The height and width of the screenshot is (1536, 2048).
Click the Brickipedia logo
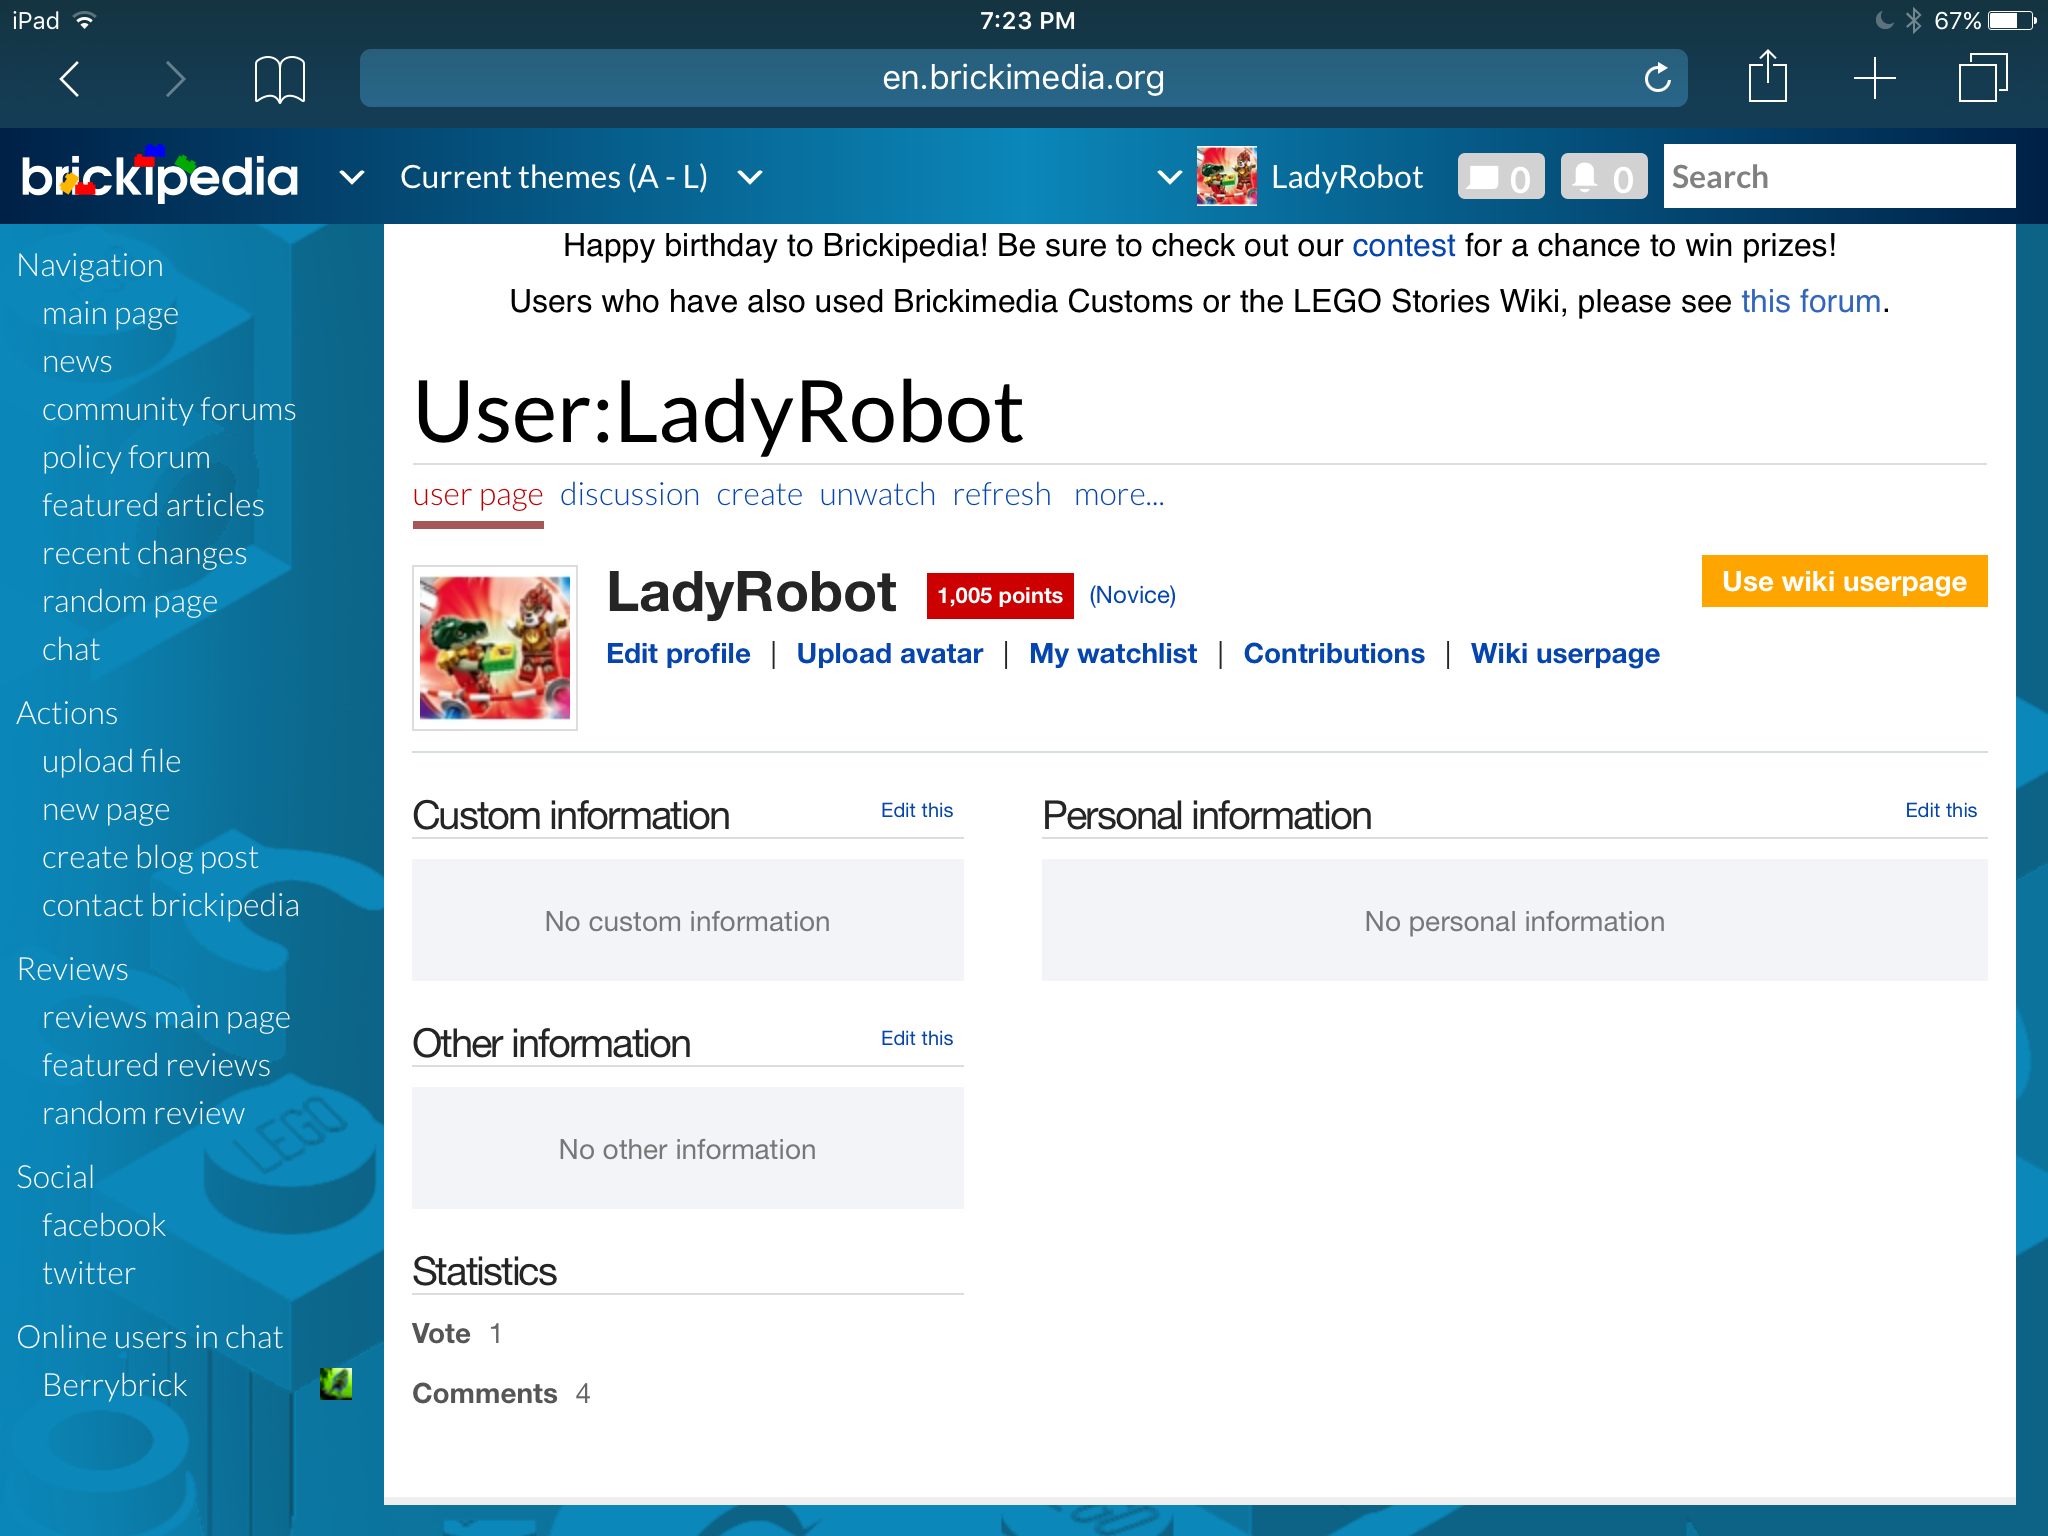(160, 177)
